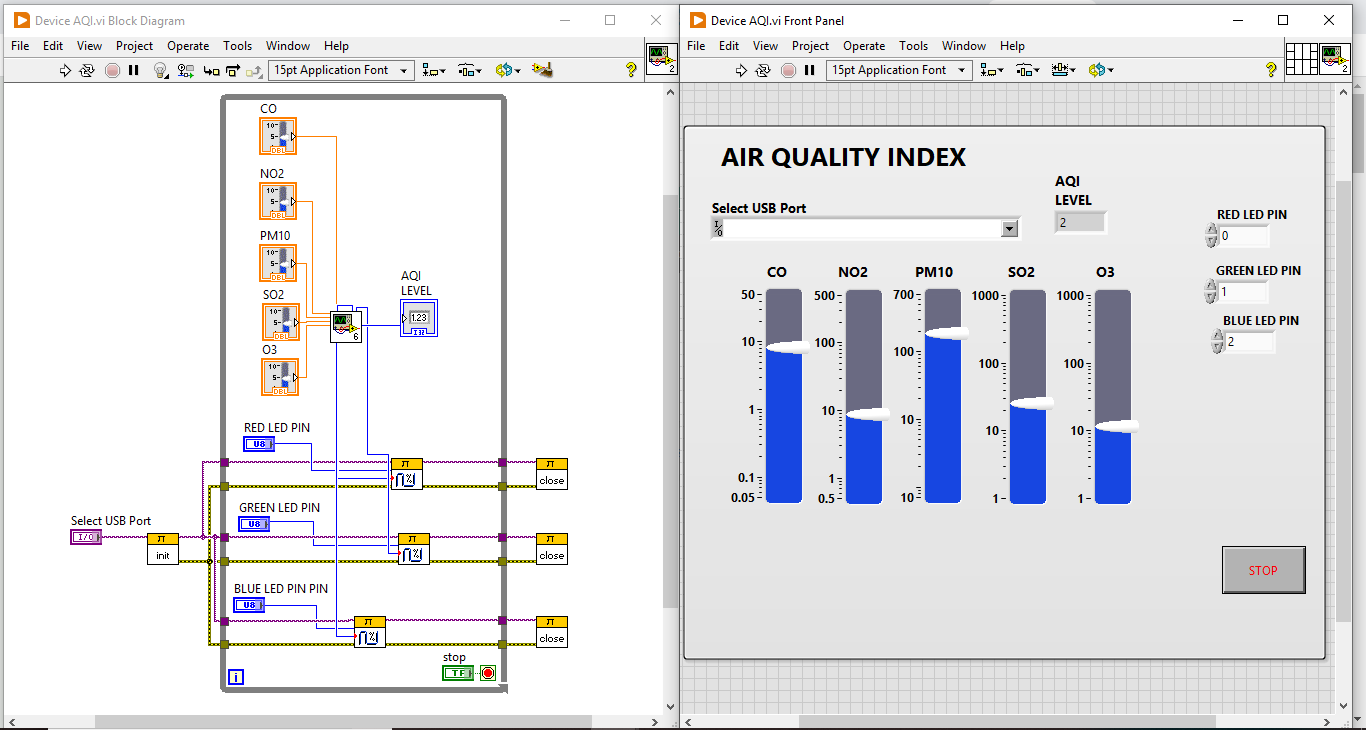Open Edit menu in Front Panel window

coord(729,46)
